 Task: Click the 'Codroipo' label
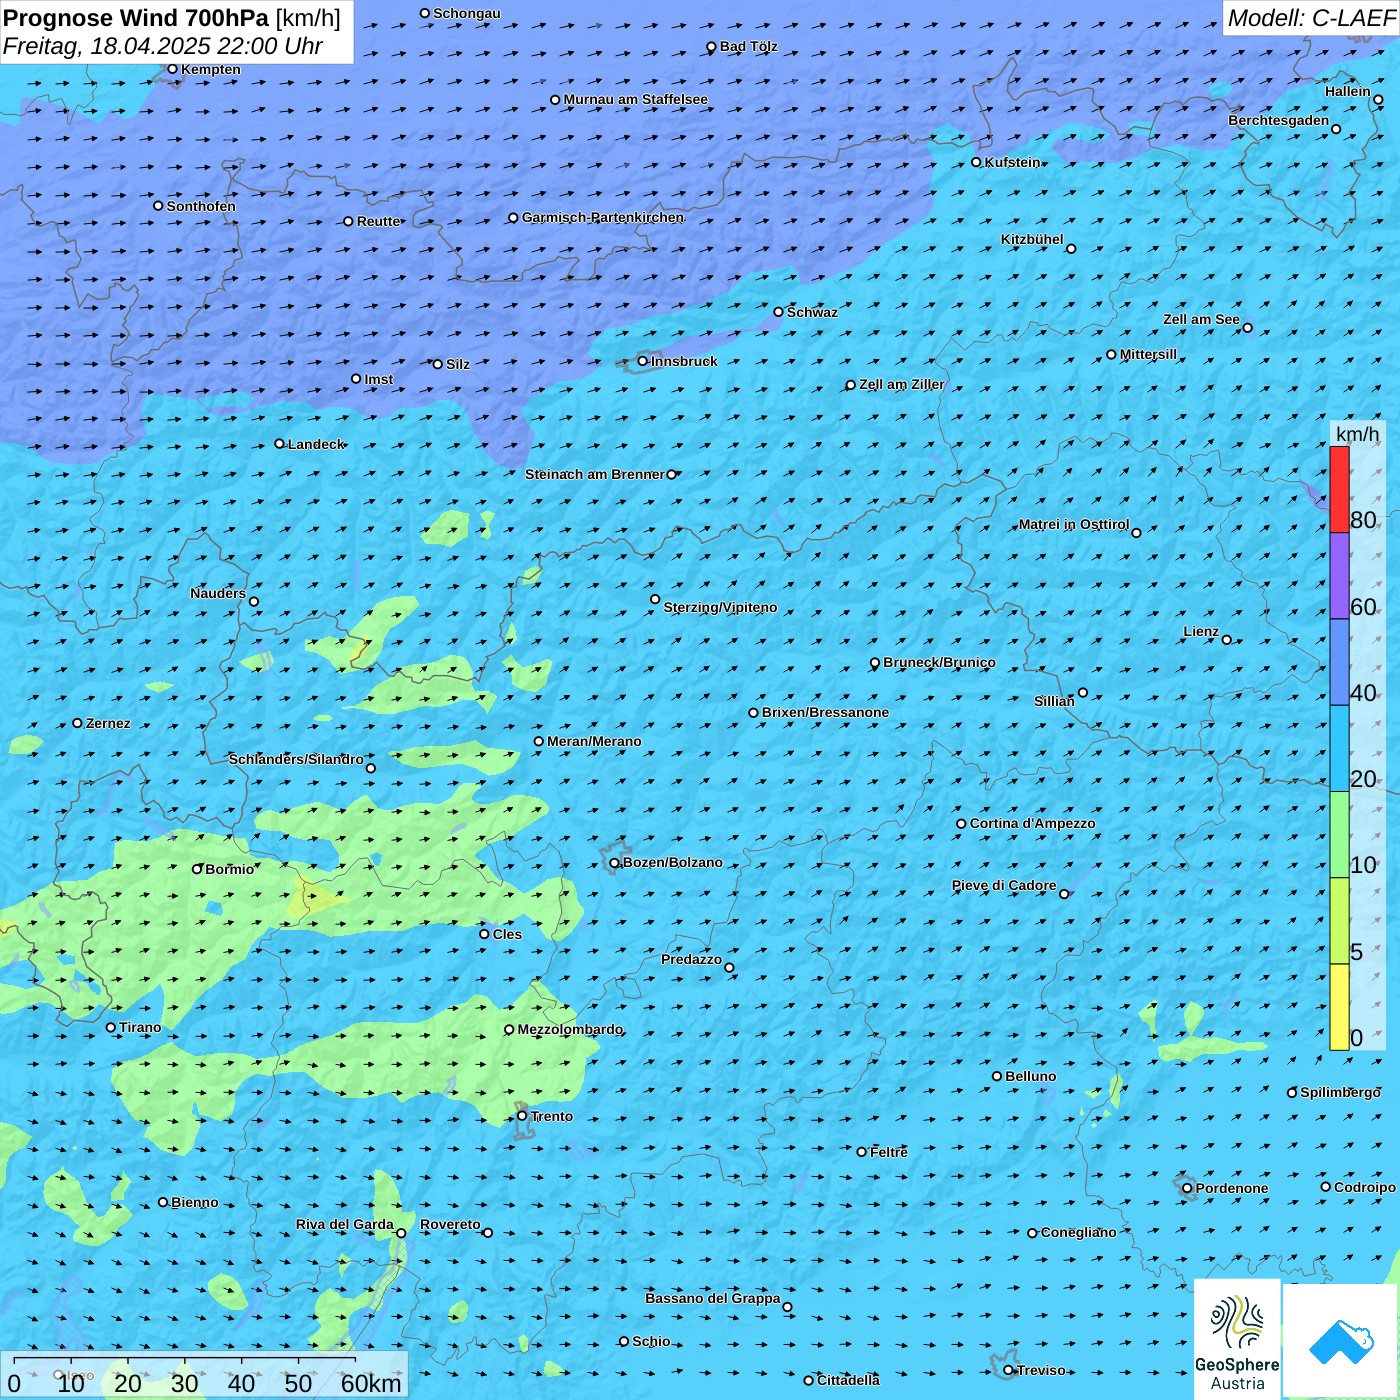coord(1365,1187)
